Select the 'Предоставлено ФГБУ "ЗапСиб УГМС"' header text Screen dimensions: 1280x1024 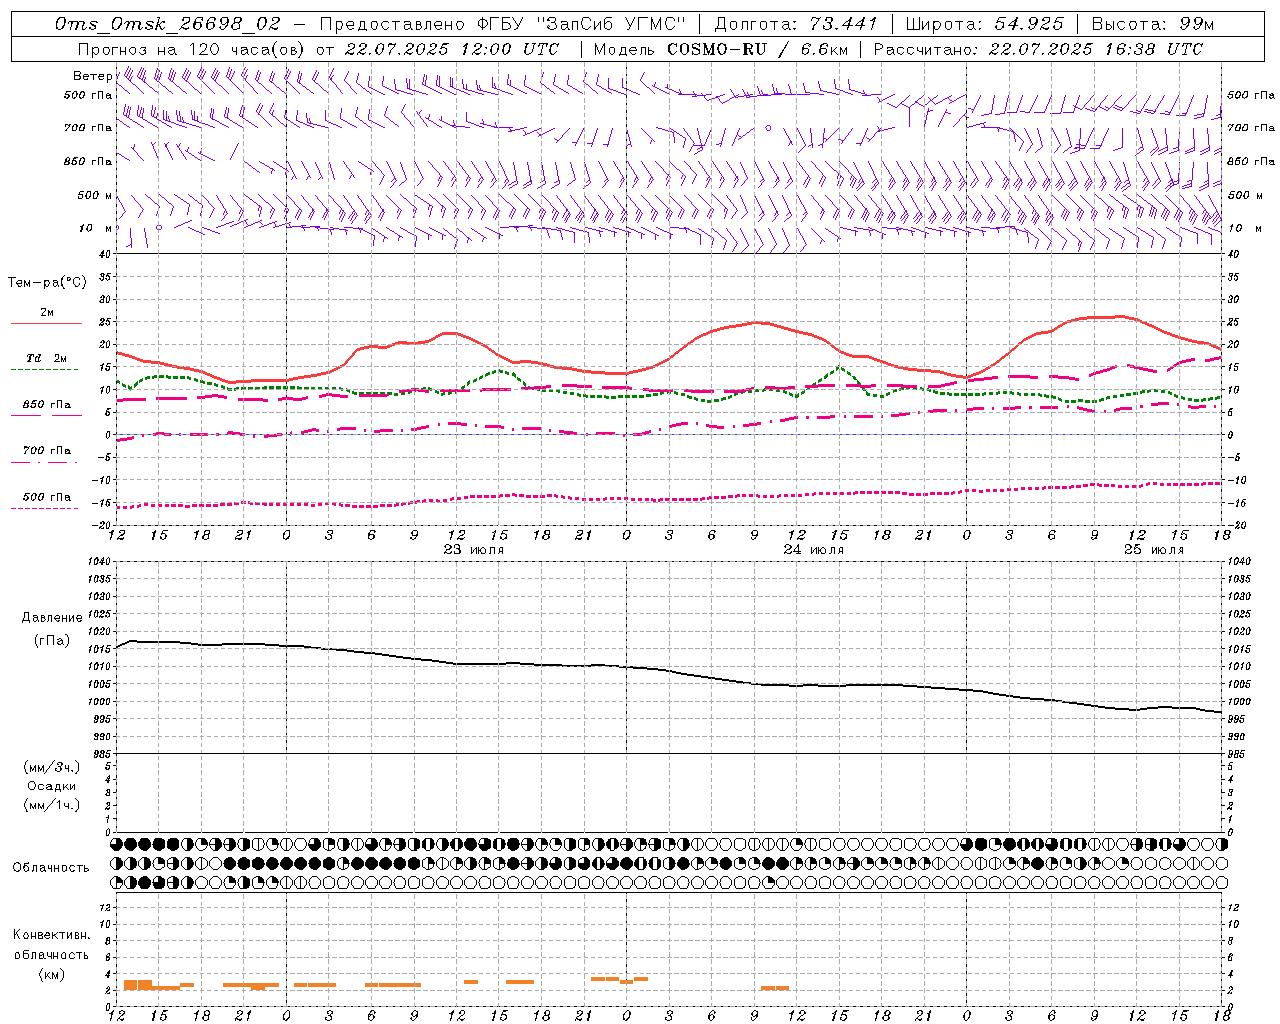pyautogui.click(x=502, y=24)
